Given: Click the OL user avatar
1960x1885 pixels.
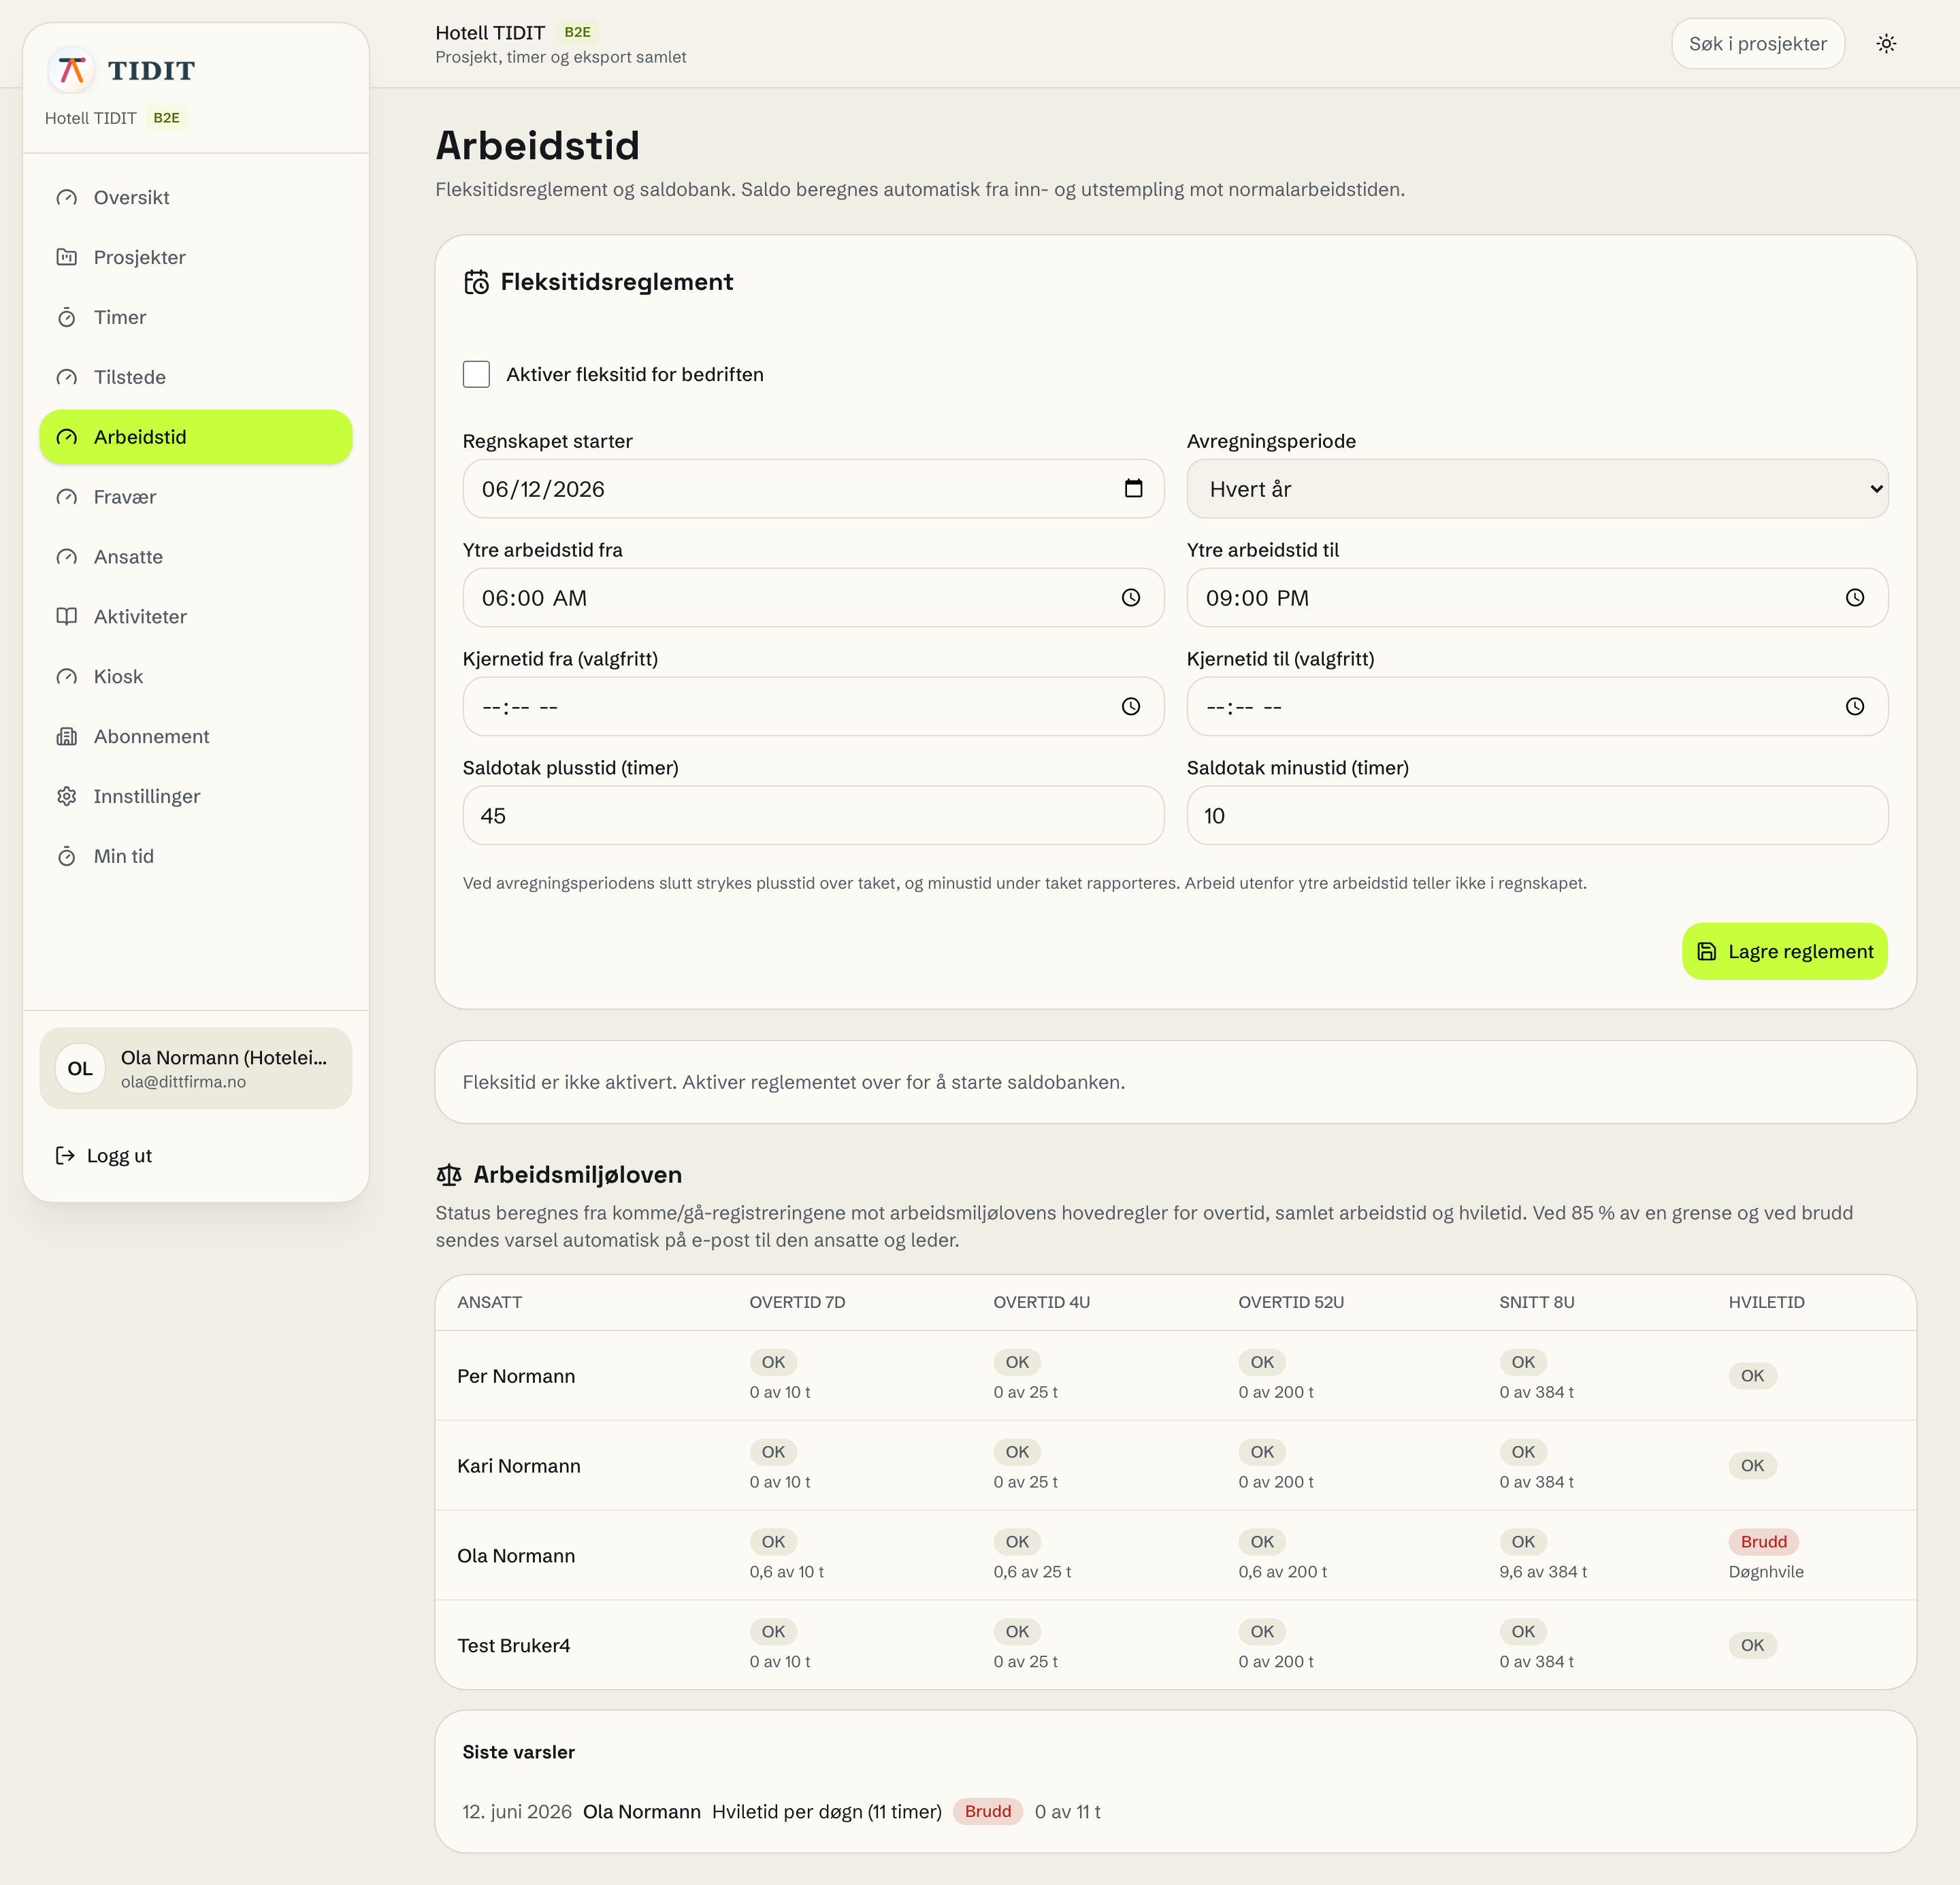Looking at the screenshot, I should coord(80,1068).
